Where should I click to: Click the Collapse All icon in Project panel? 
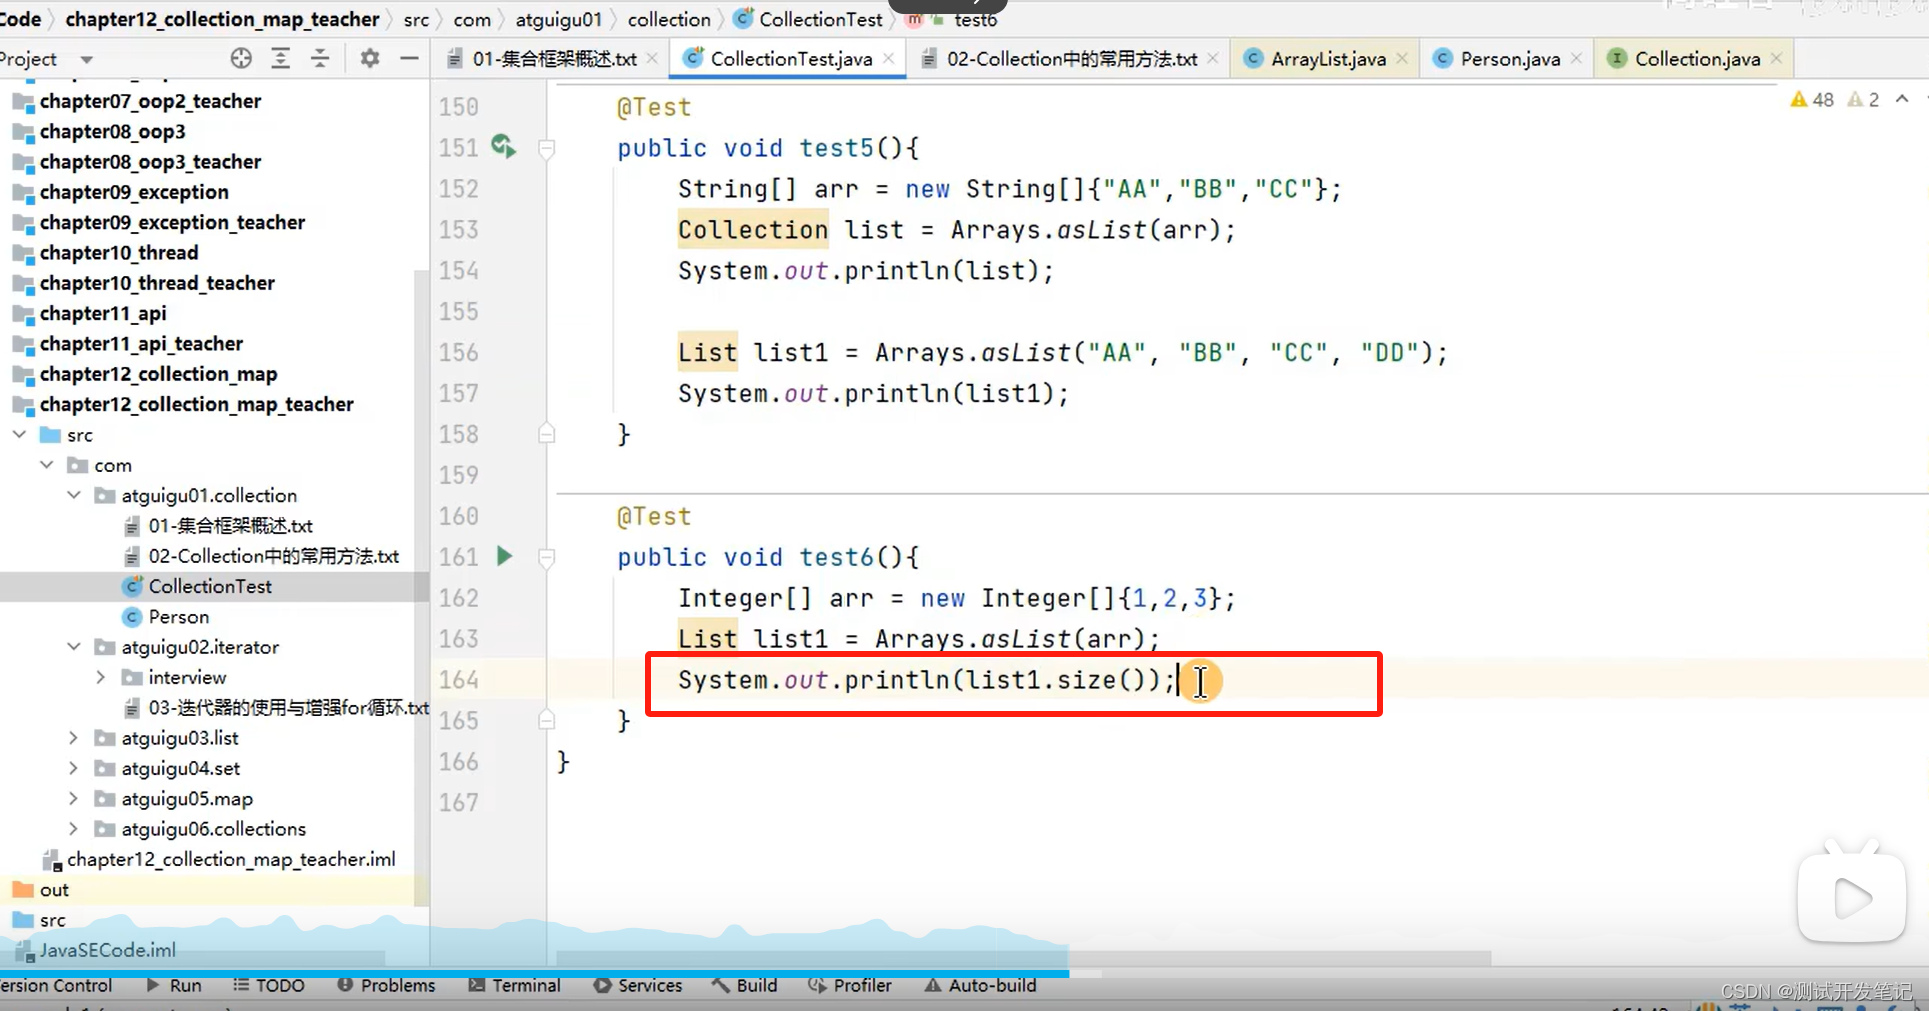(320, 58)
